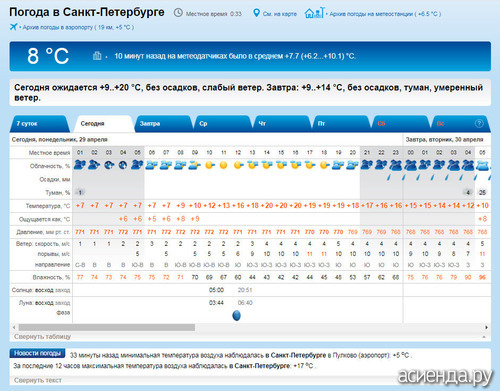Click the left scroll arrow of table

14,327
